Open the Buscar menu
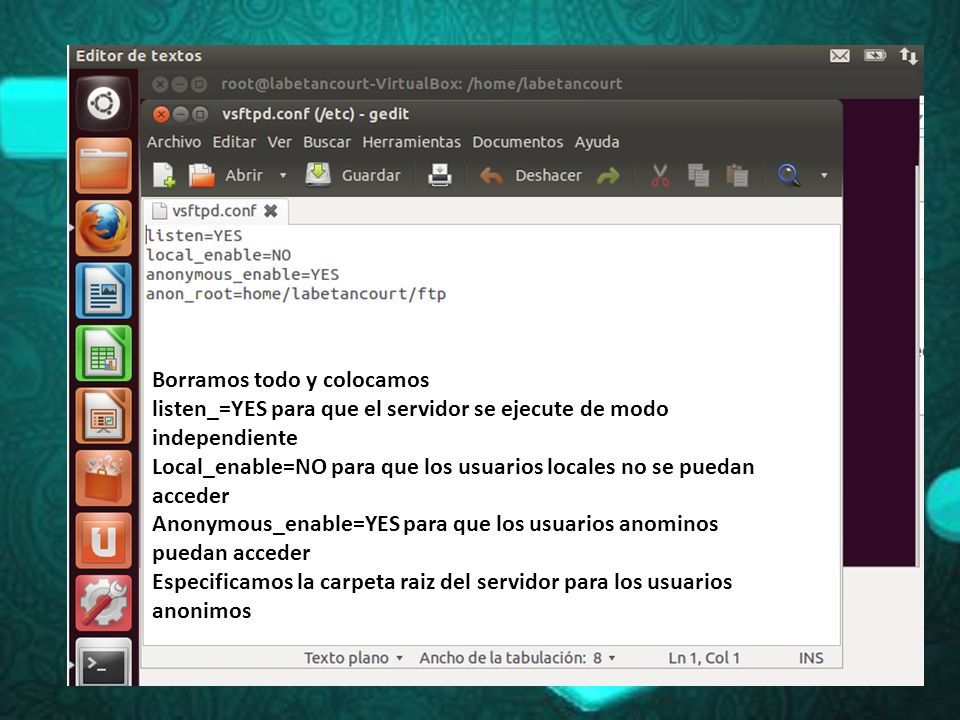Image resolution: width=960 pixels, height=720 pixels. click(x=327, y=142)
